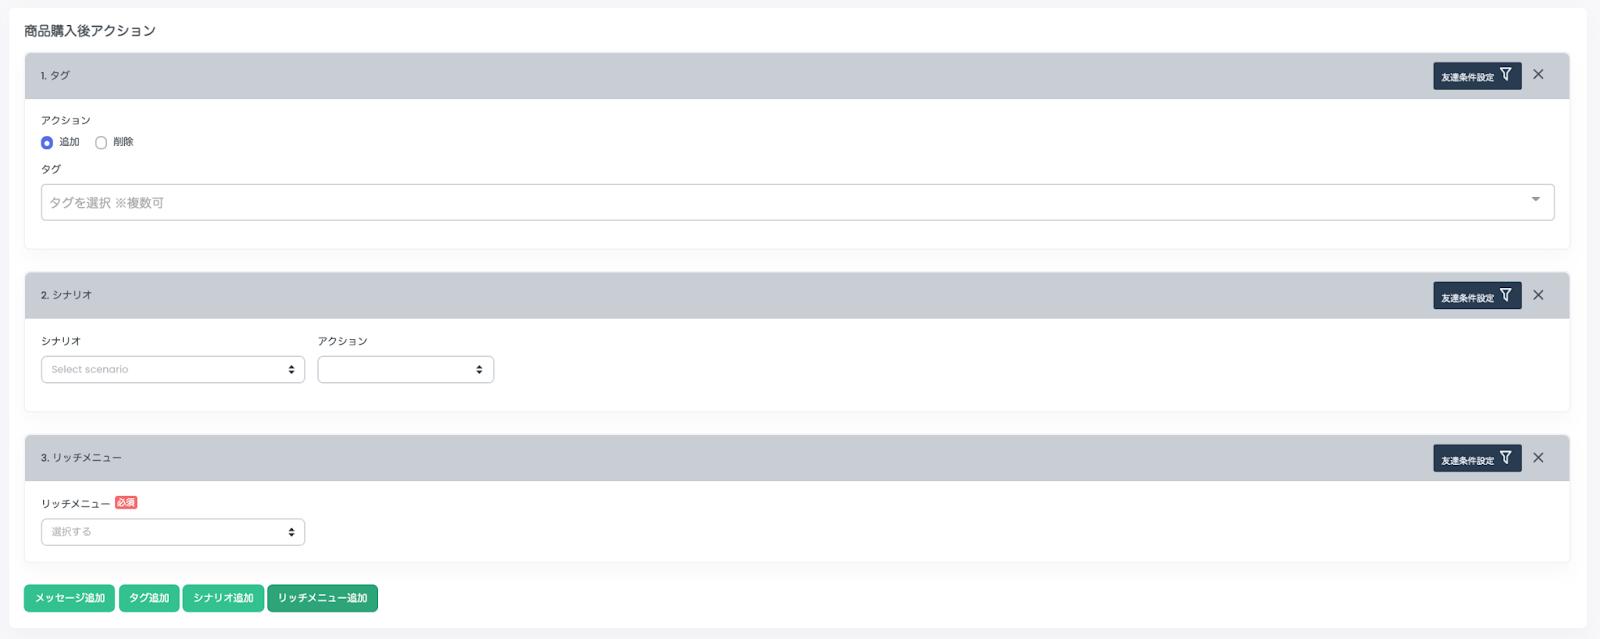The image size is (1600, 639).
Task: Open the Select scenario dropdown
Action: (x=173, y=370)
